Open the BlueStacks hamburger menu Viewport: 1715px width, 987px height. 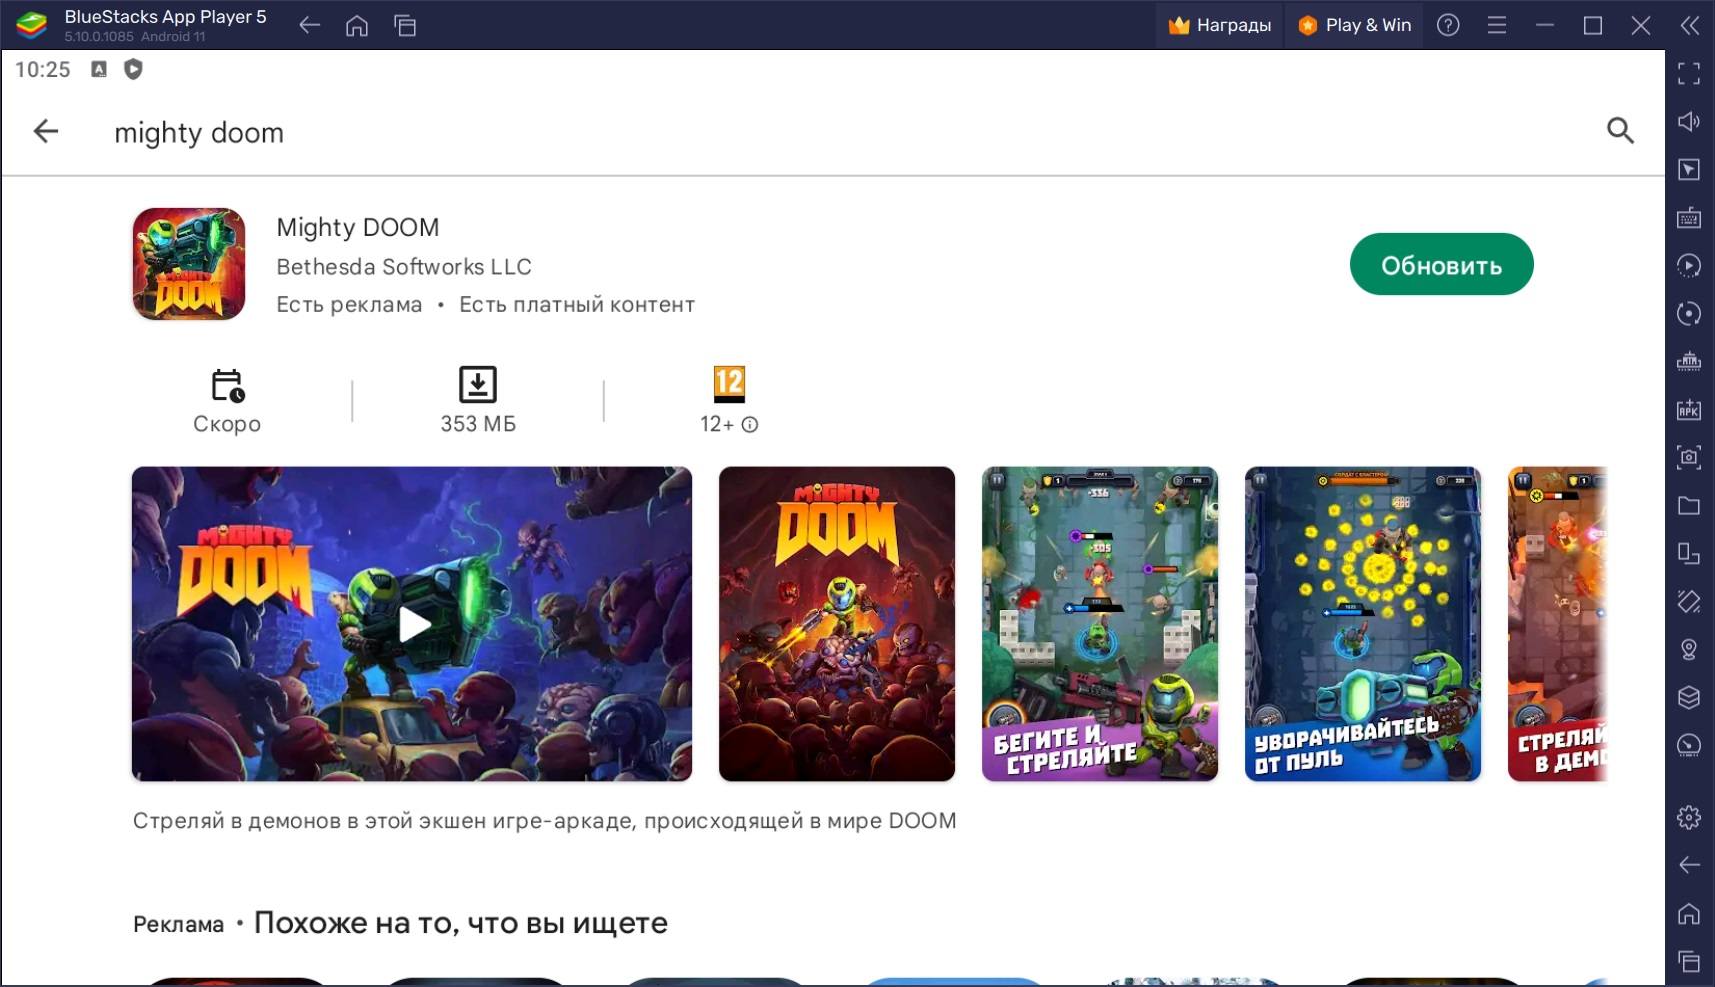pos(1497,25)
